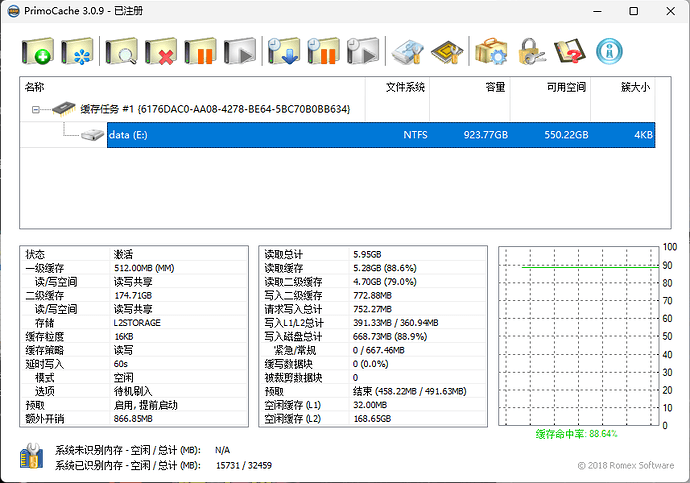Viewport: 690px width, 483px height.
Task: Maximize the PrimoCache window
Action: coord(634,11)
